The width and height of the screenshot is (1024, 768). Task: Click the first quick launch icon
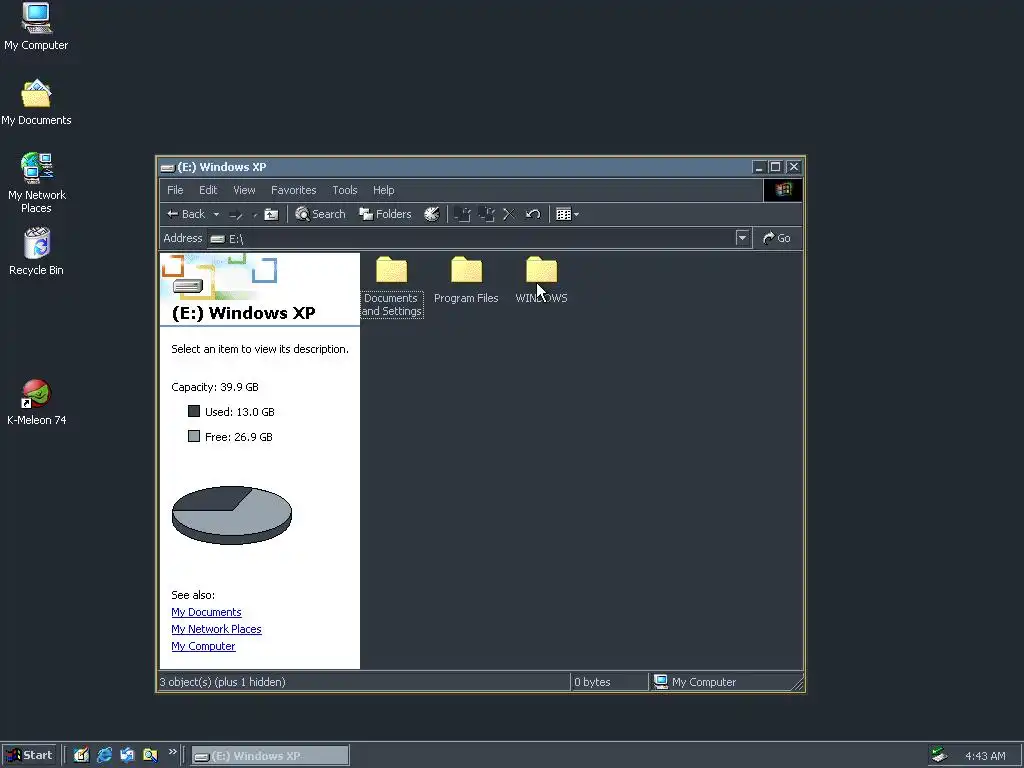point(81,756)
